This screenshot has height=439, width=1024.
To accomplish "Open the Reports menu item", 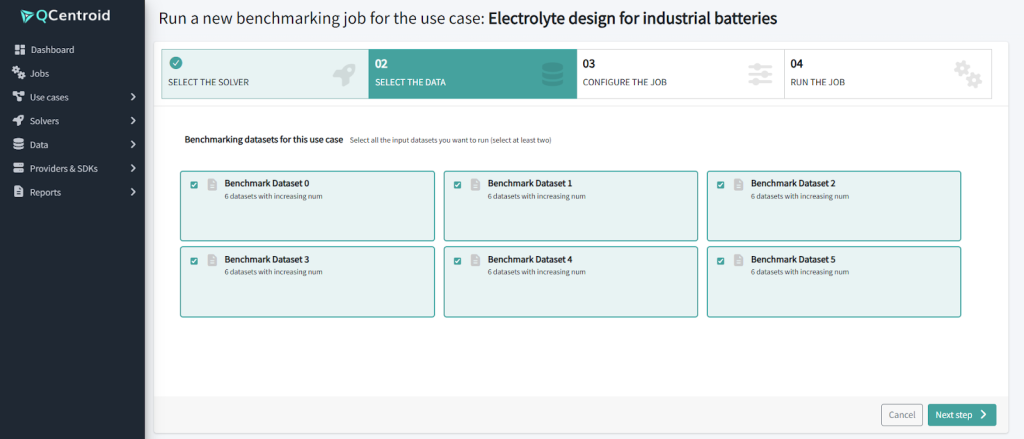I will click(45, 192).
